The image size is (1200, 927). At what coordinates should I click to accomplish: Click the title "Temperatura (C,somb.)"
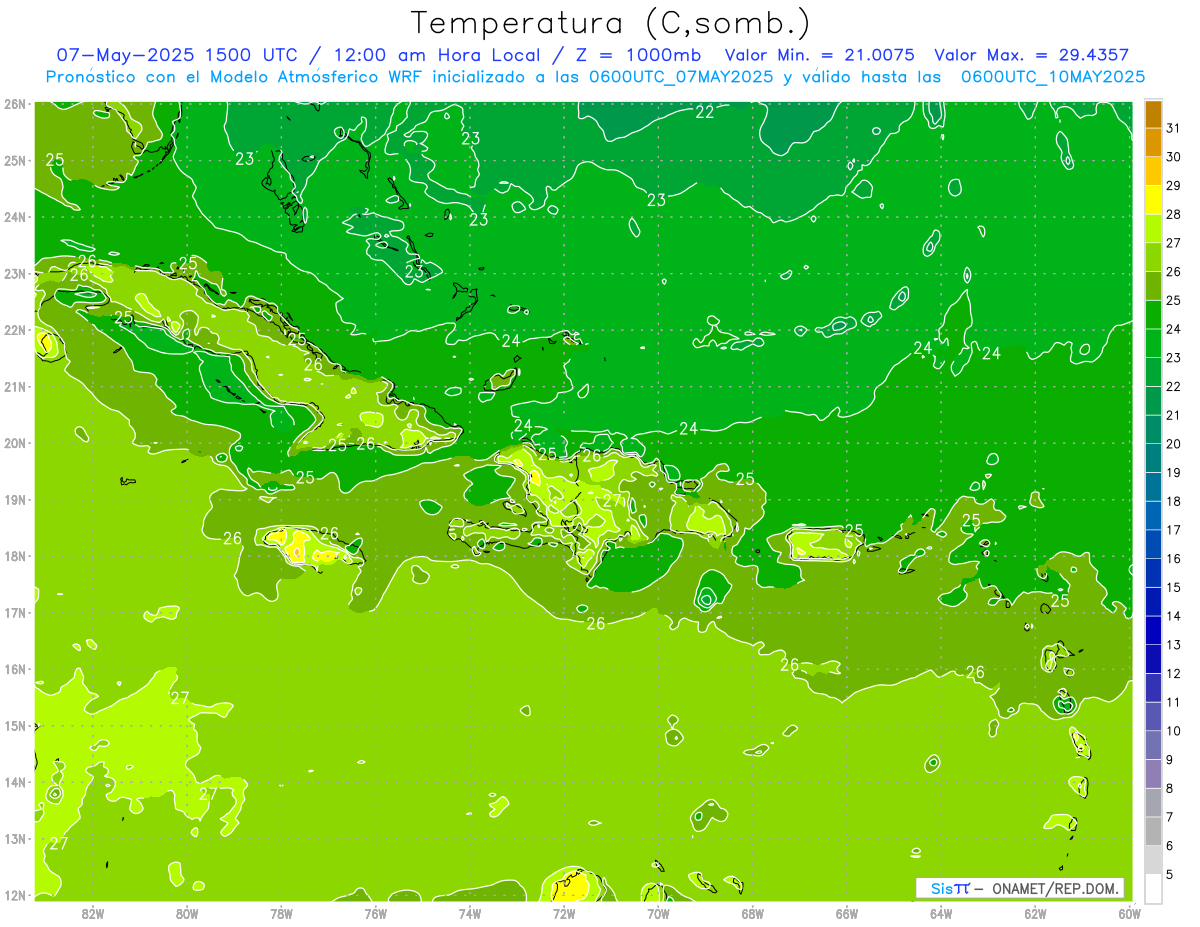(611, 23)
